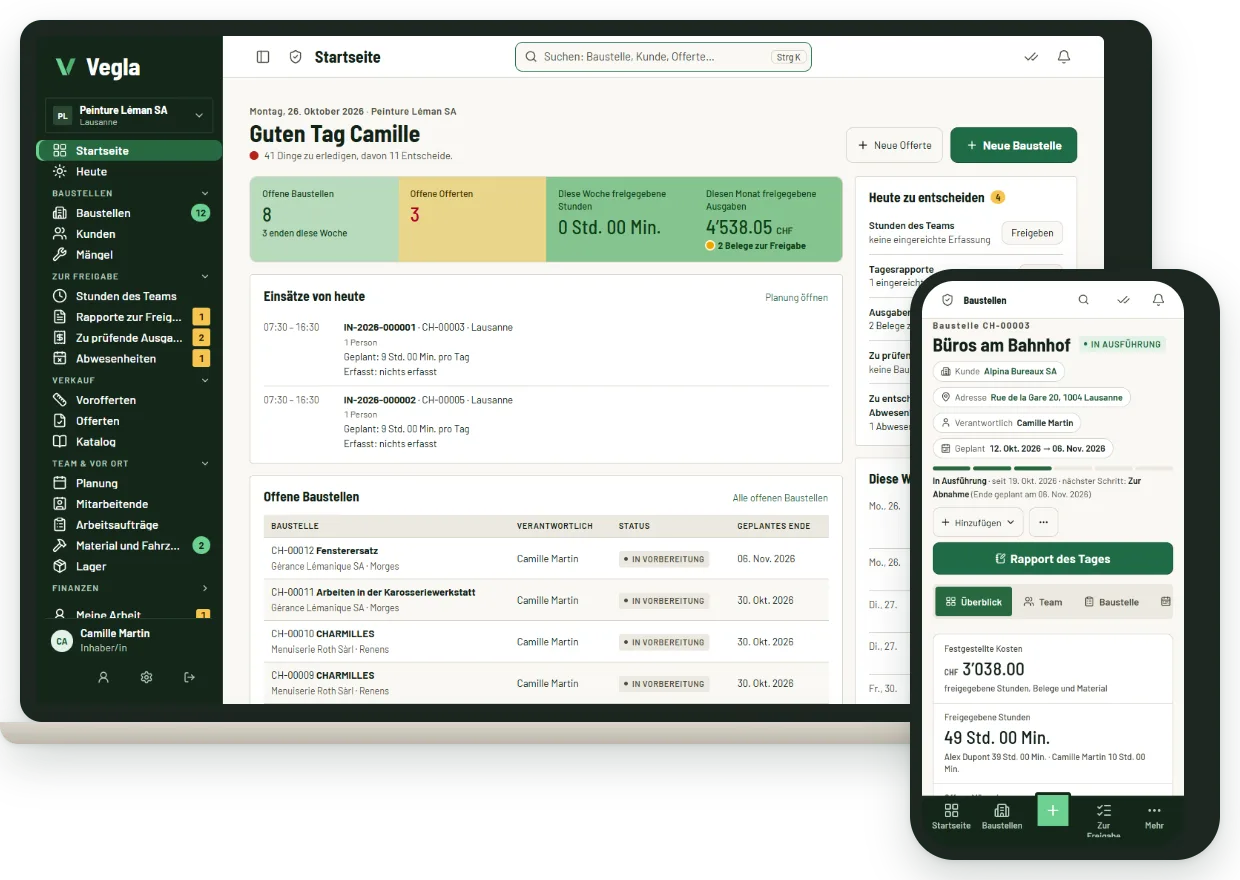Viewport: 1240px width, 880px height.
Task: Open Baustellen in the sidebar
Action: 129,213
